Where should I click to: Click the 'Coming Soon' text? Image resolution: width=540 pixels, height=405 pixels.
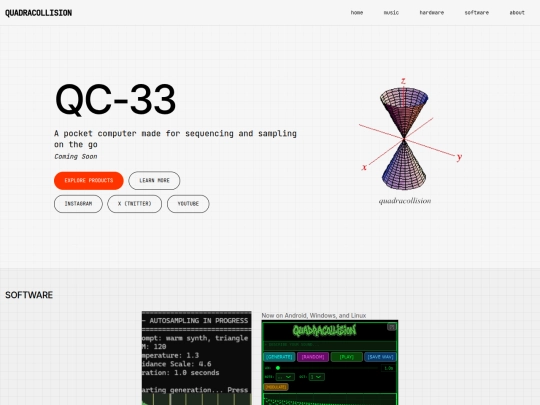tap(76, 156)
